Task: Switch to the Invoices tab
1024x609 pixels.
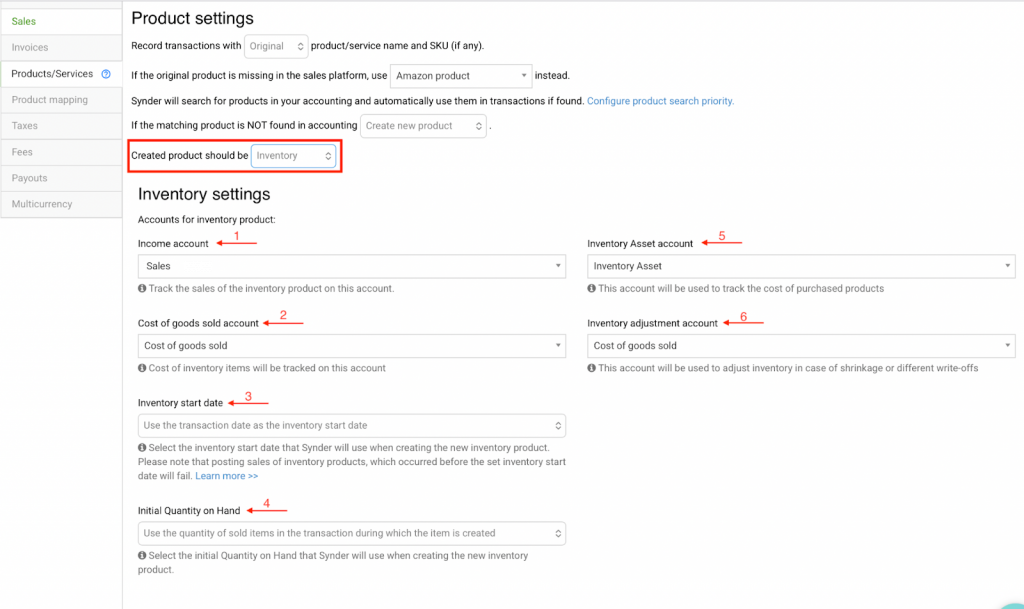Action: (30, 47)
